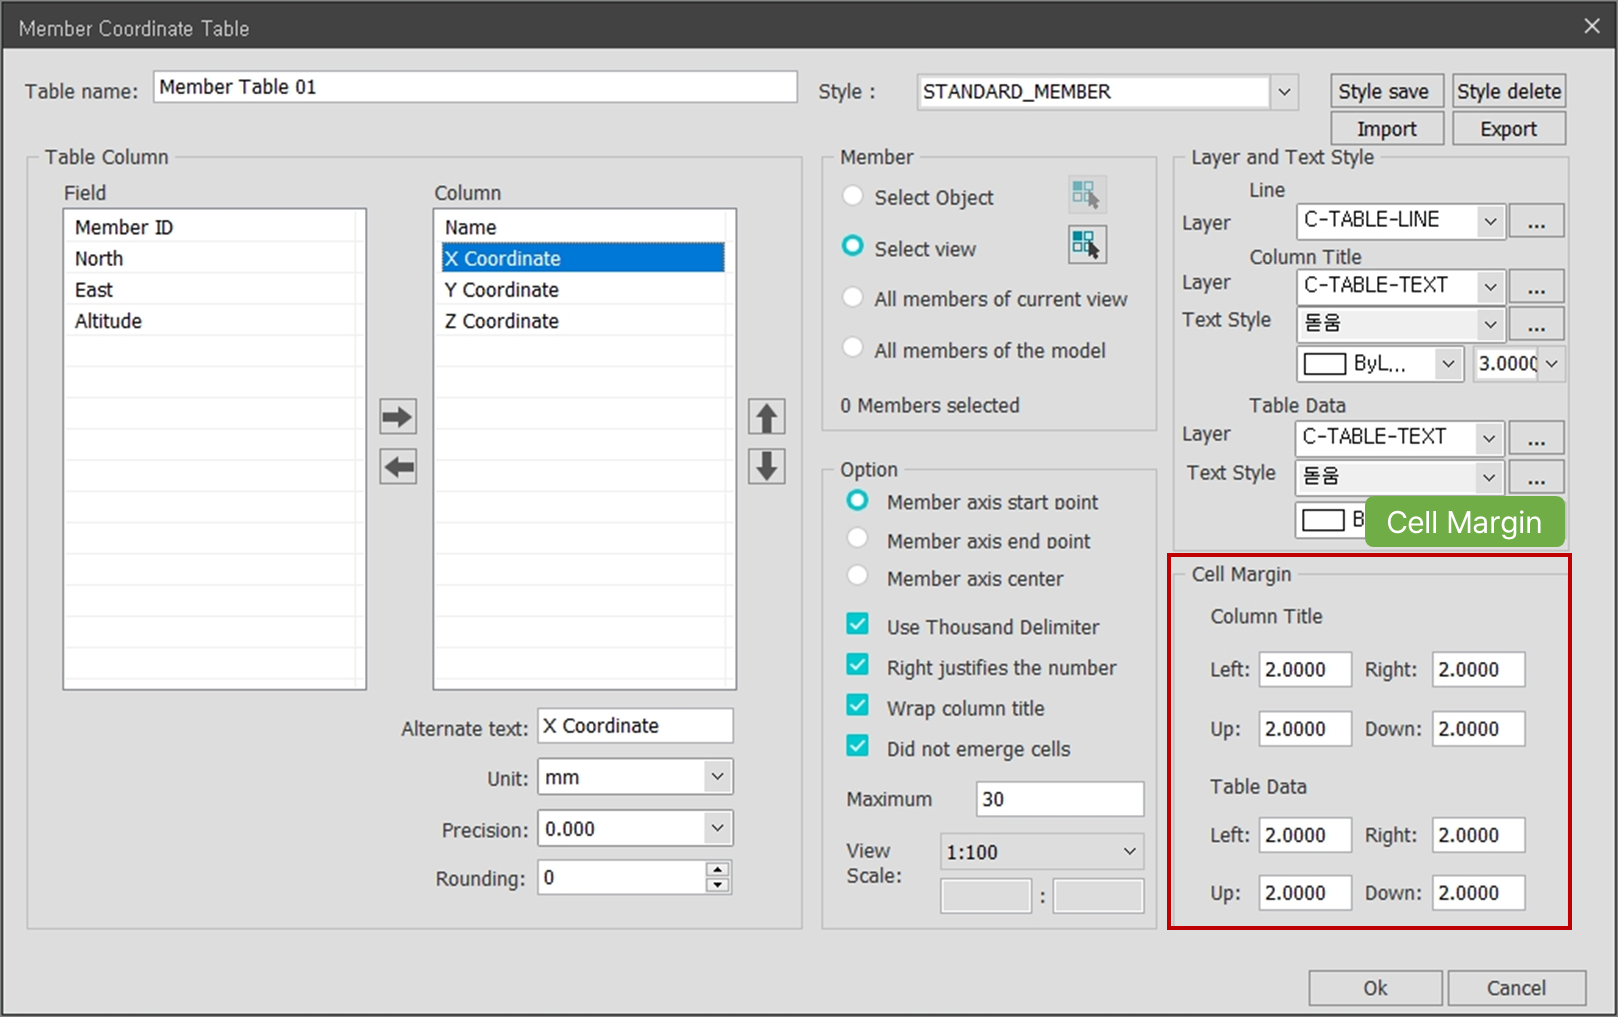This screenshot has width=1618, height=1017.
Task: Click the Select view pick icon
Action: 1086,244
